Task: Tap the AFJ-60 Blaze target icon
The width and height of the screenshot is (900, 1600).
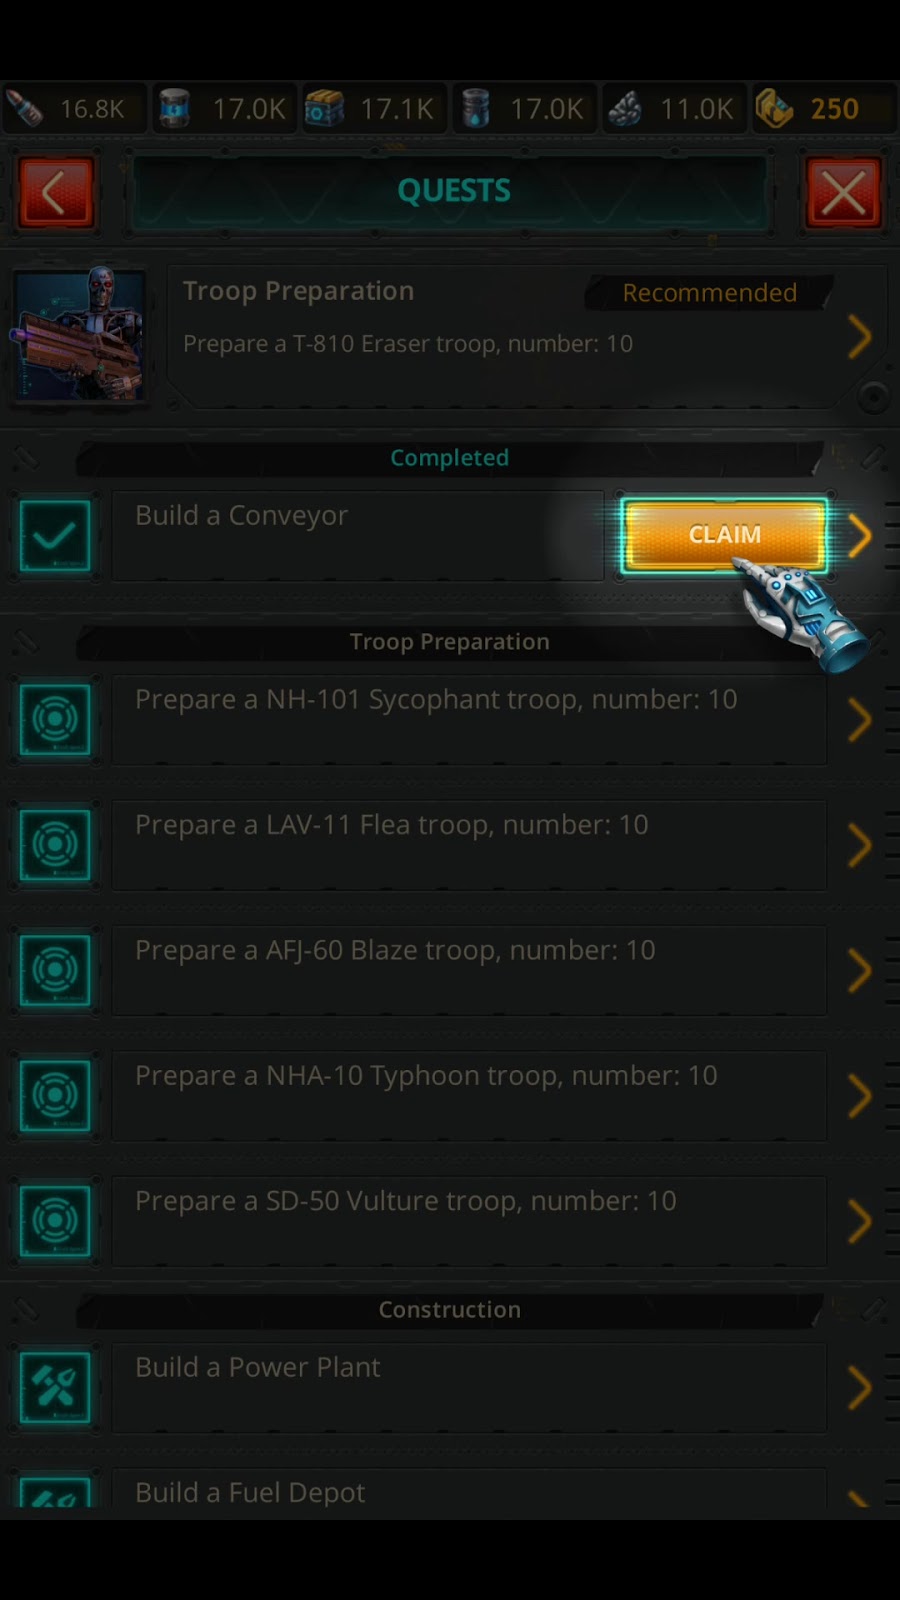Action: 55,971
